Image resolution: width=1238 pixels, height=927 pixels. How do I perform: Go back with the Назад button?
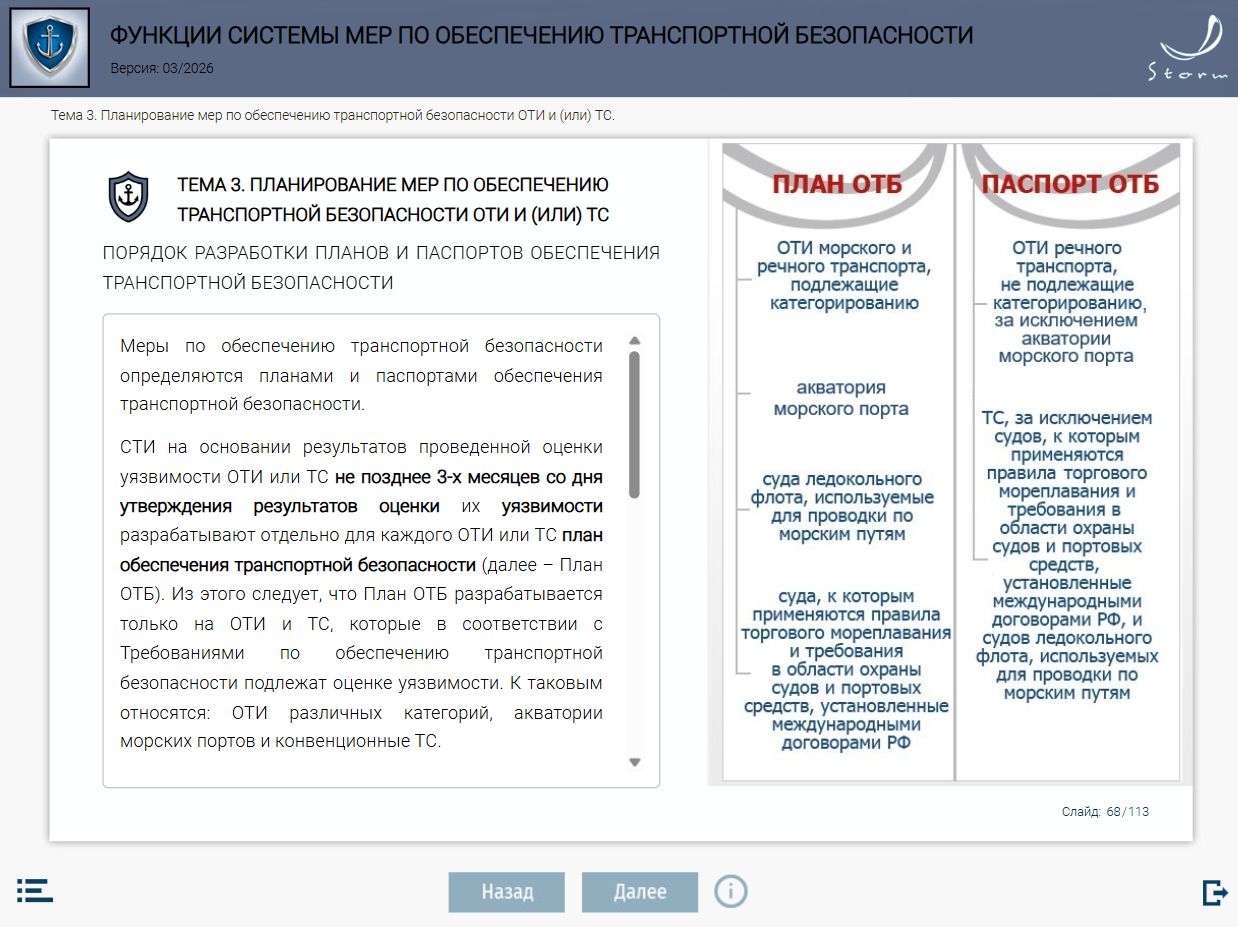pyautogui.click(x=507, y=892)
